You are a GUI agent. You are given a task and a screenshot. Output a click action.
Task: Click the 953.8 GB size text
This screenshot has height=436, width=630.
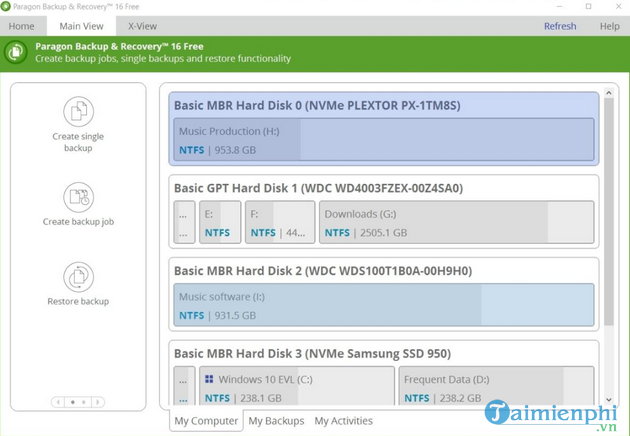pyautogui.click(x=235, y=150)
